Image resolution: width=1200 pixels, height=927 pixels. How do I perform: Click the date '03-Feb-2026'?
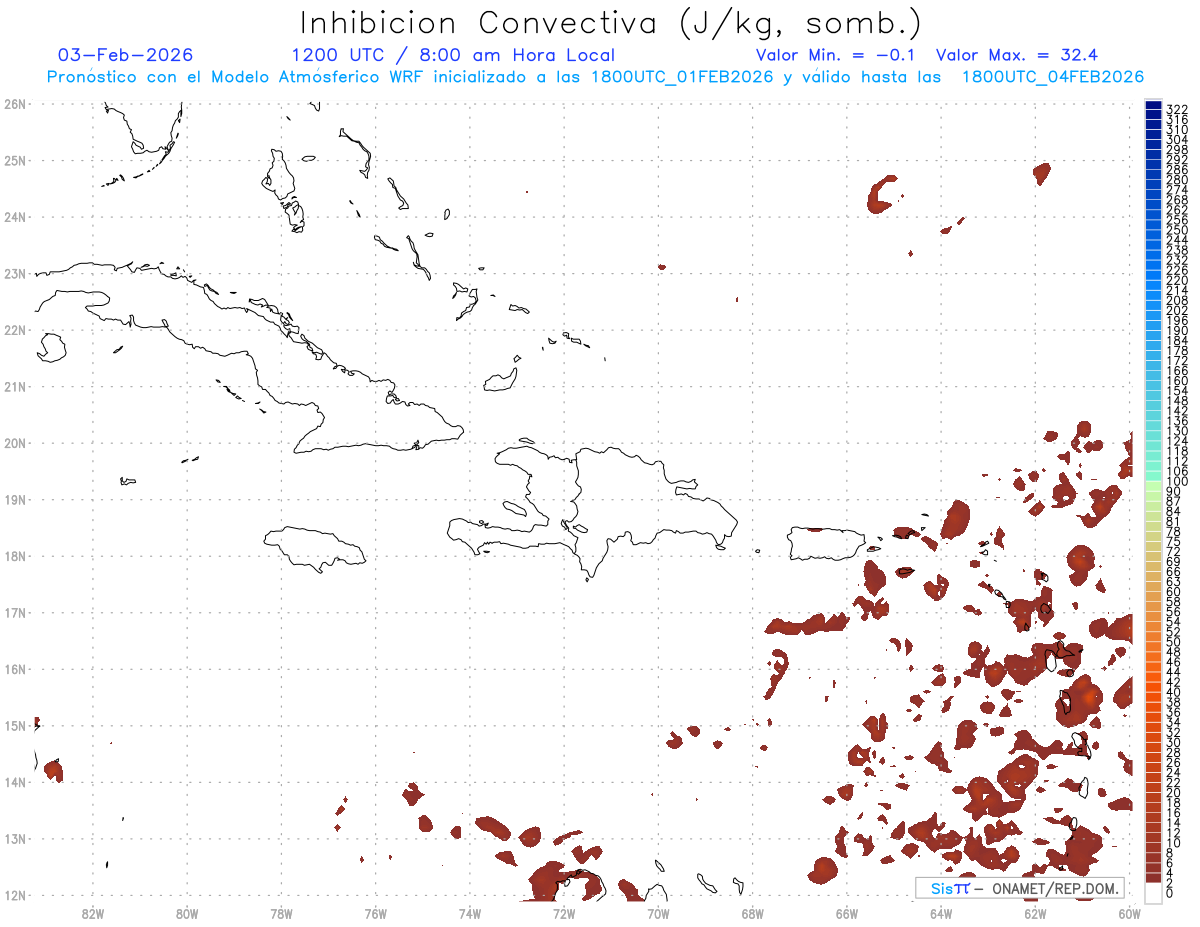tap(125, 55)
